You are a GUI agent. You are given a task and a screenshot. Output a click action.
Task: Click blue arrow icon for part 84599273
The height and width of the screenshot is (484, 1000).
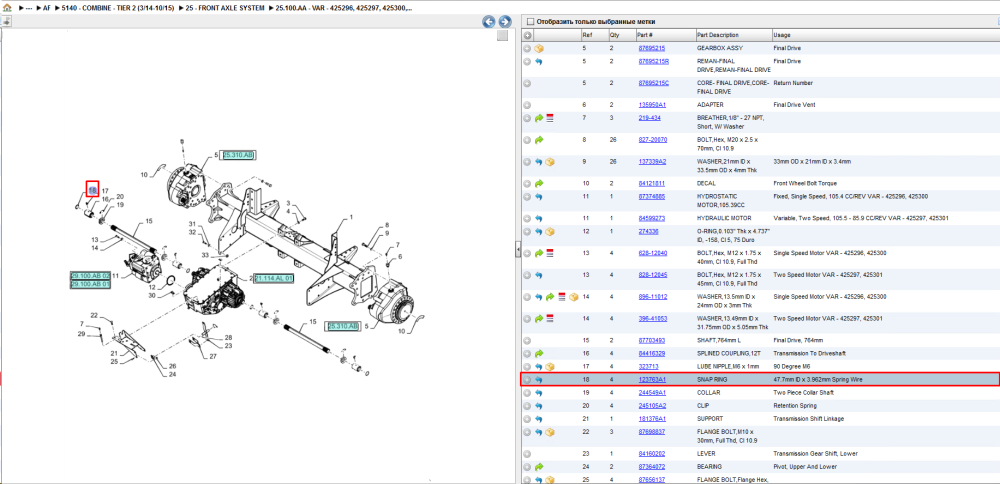(x=539, y=219)
